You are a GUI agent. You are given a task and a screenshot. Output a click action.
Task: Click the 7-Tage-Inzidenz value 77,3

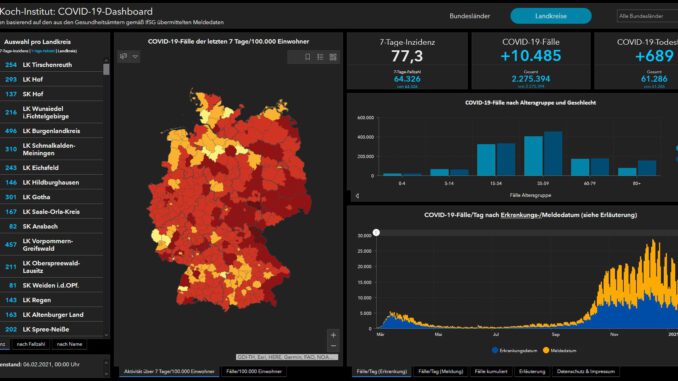tap(407, 56)
